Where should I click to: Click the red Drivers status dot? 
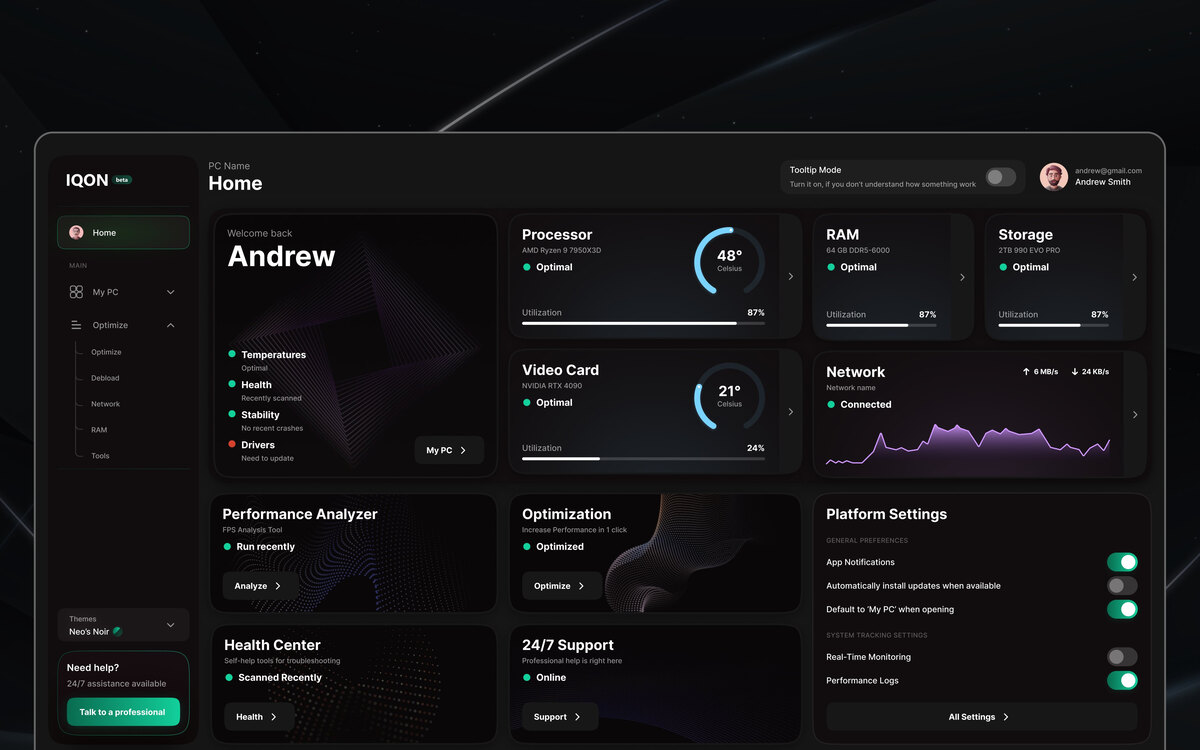click(x=232, y=444)
